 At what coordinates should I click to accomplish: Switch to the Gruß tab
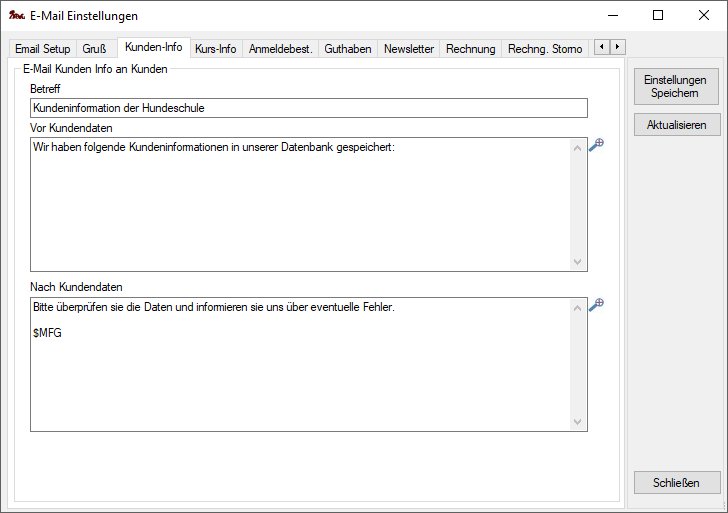click(x=95, y=48)
